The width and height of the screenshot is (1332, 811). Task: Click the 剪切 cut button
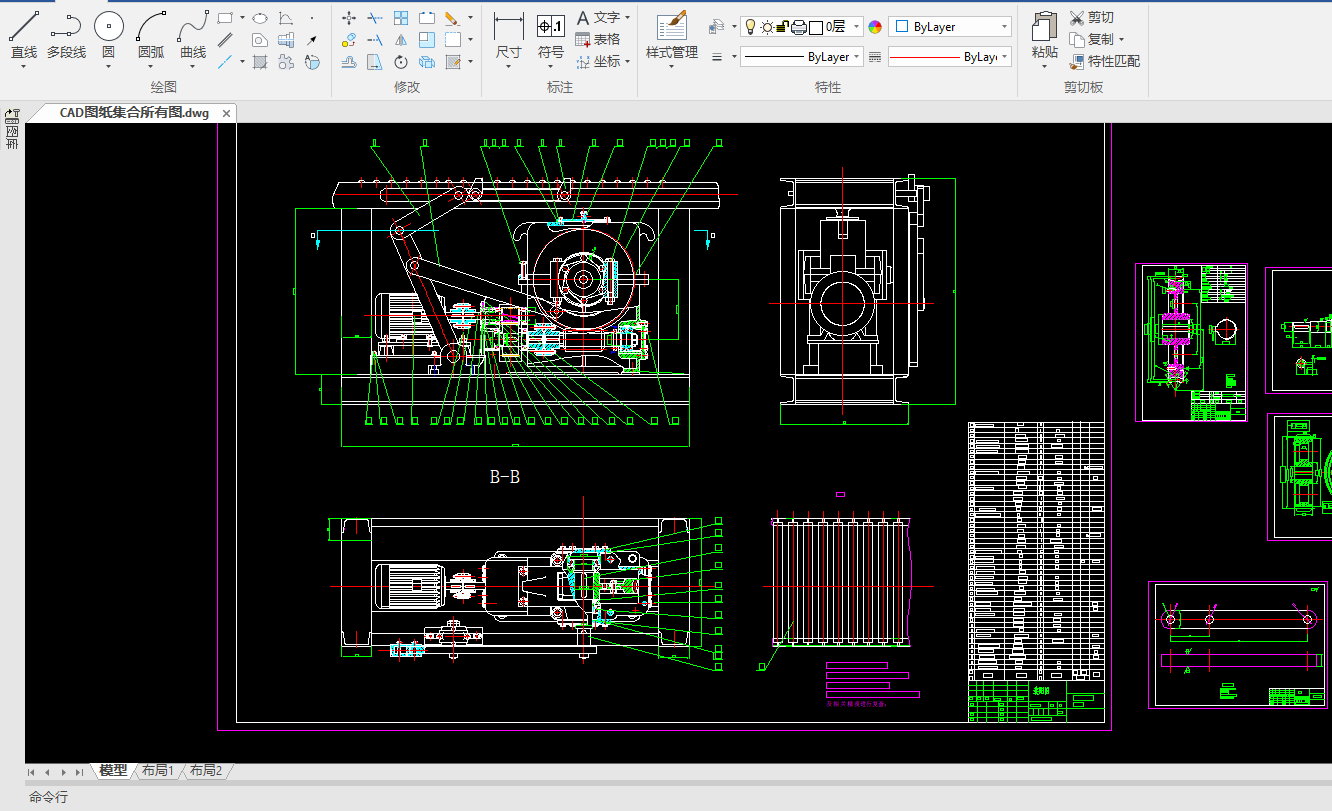tap(1091, 17)
